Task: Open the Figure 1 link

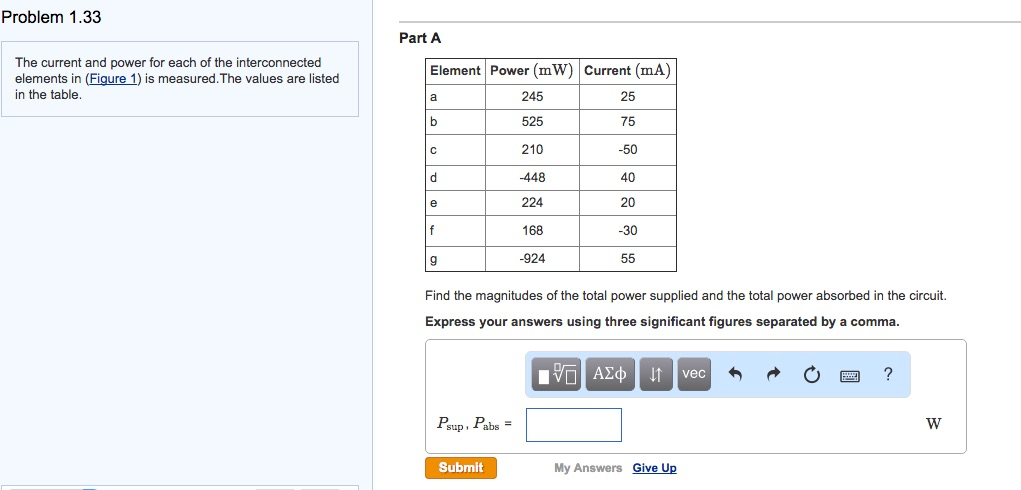Action: pos(113,79)
